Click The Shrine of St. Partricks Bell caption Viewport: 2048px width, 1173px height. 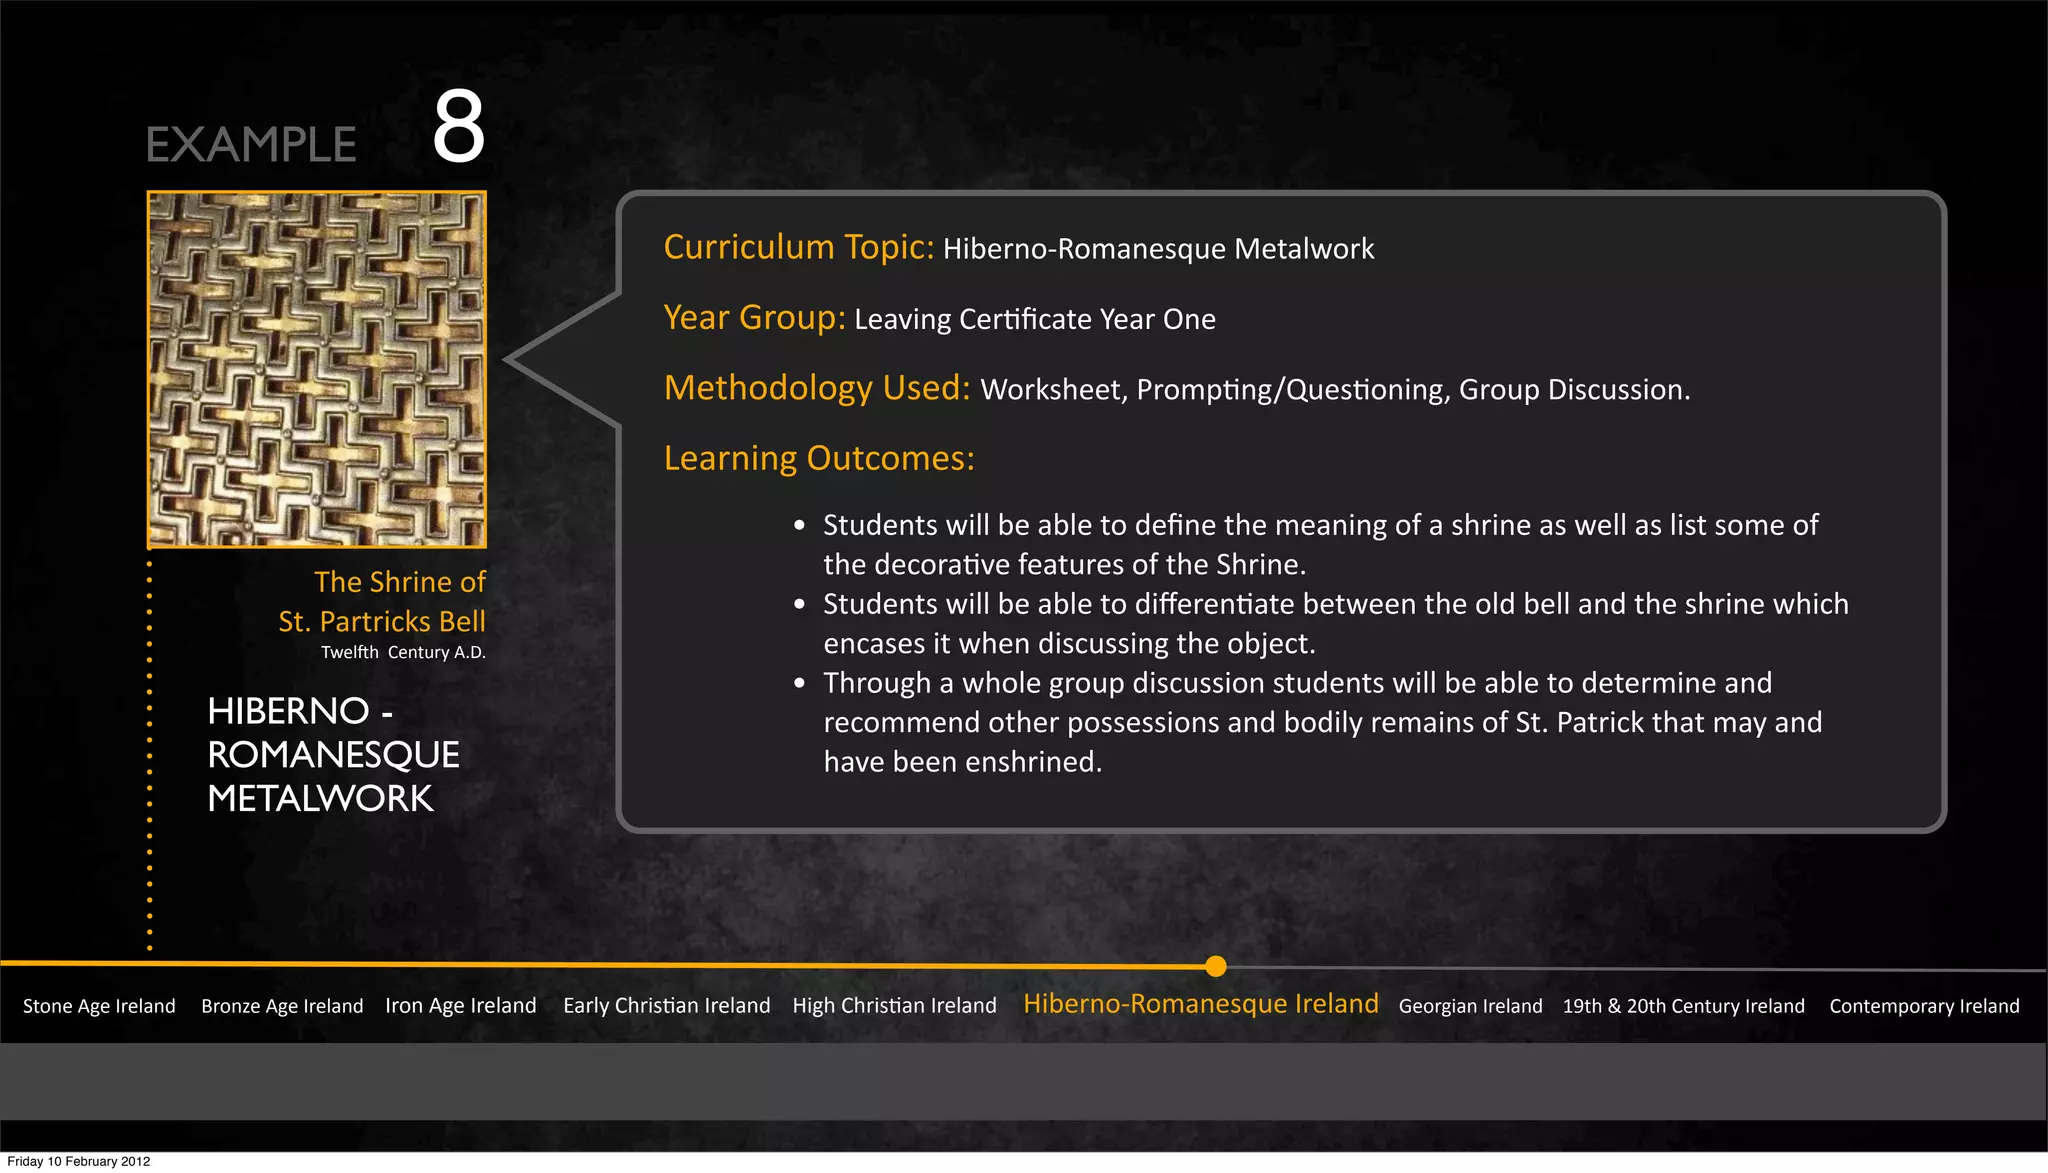pos(383,602)
